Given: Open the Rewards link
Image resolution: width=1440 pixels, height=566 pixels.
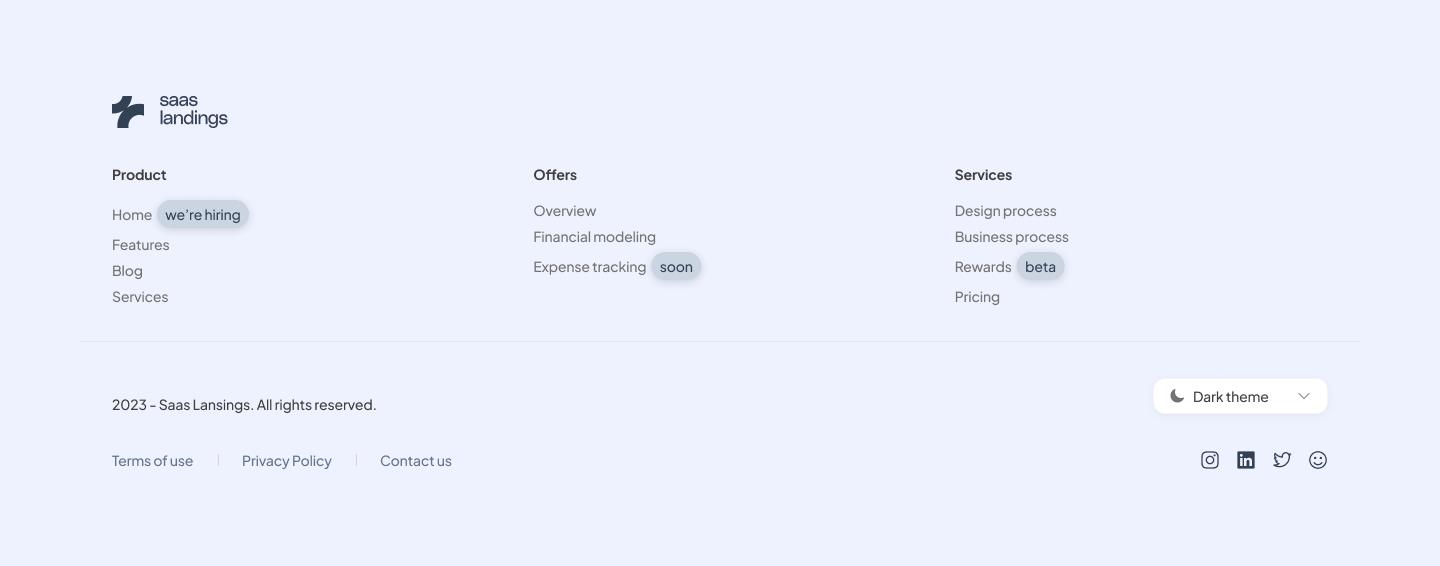Looking at the screenshot, I should (x=983, y=267).
